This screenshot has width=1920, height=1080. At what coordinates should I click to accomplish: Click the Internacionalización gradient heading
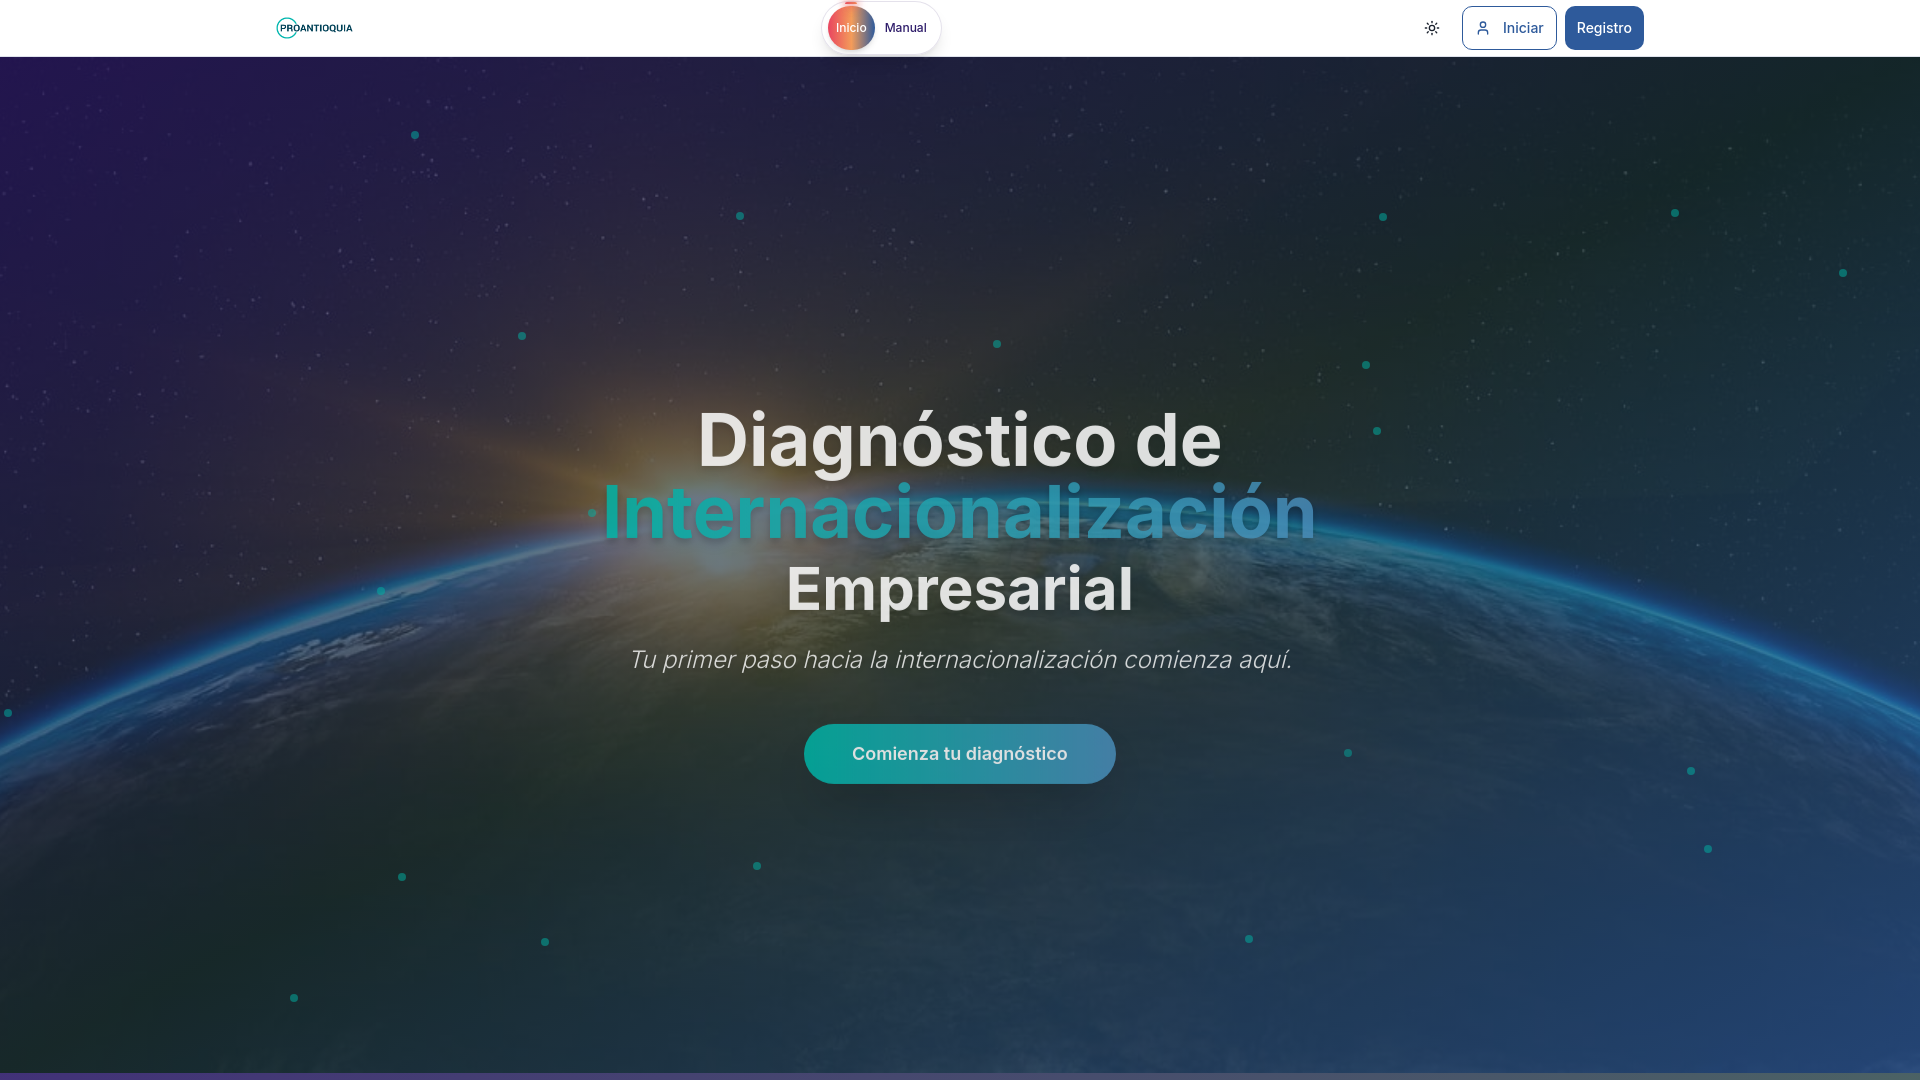pyautogui.click(x=960, y=513)
